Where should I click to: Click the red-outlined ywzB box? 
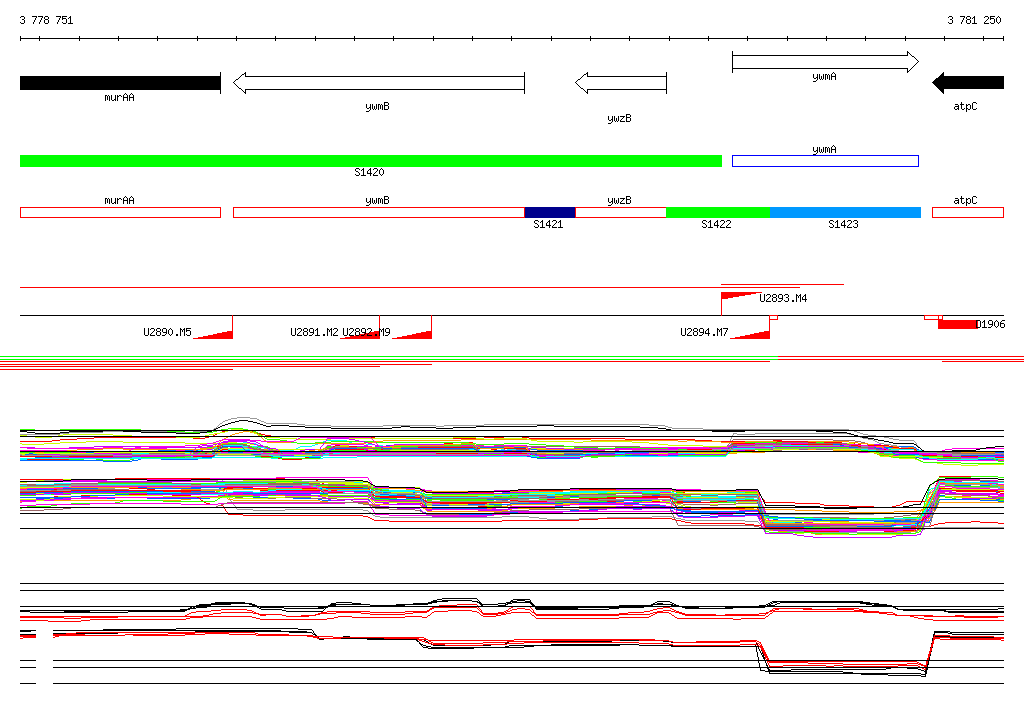tap(620, 212)
